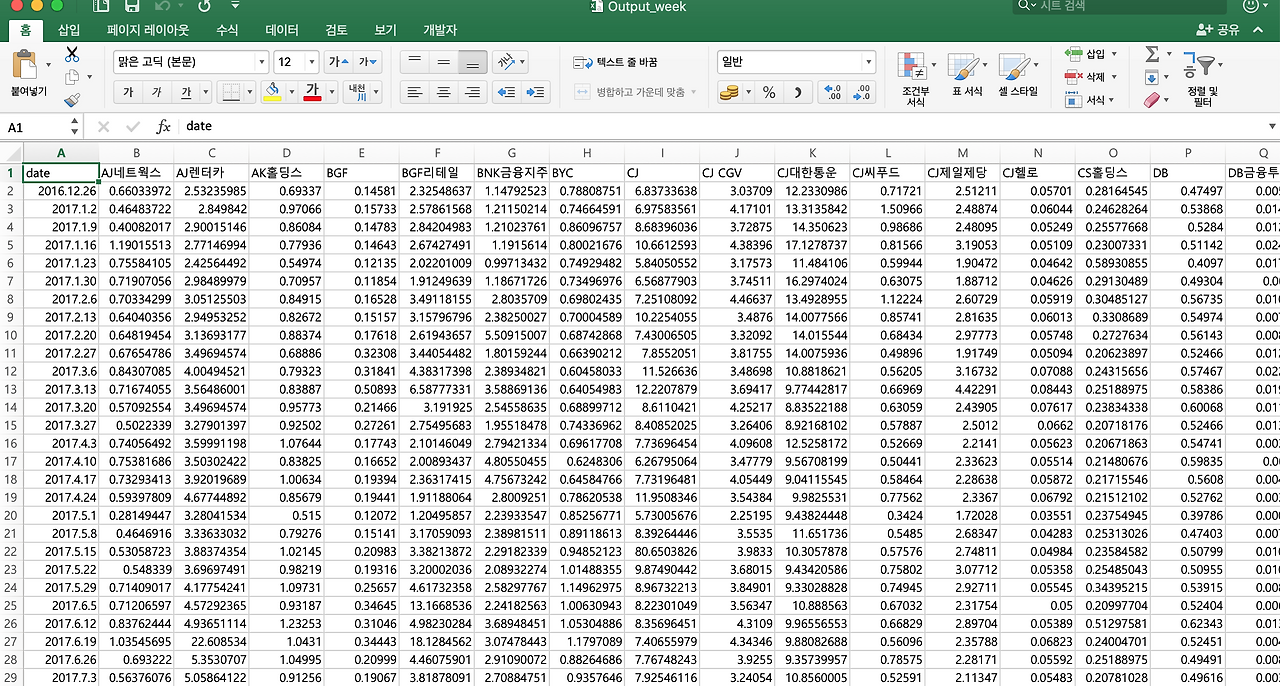1280x686 pixels.
Task: Apply percent style format
Action: [769, 92]
